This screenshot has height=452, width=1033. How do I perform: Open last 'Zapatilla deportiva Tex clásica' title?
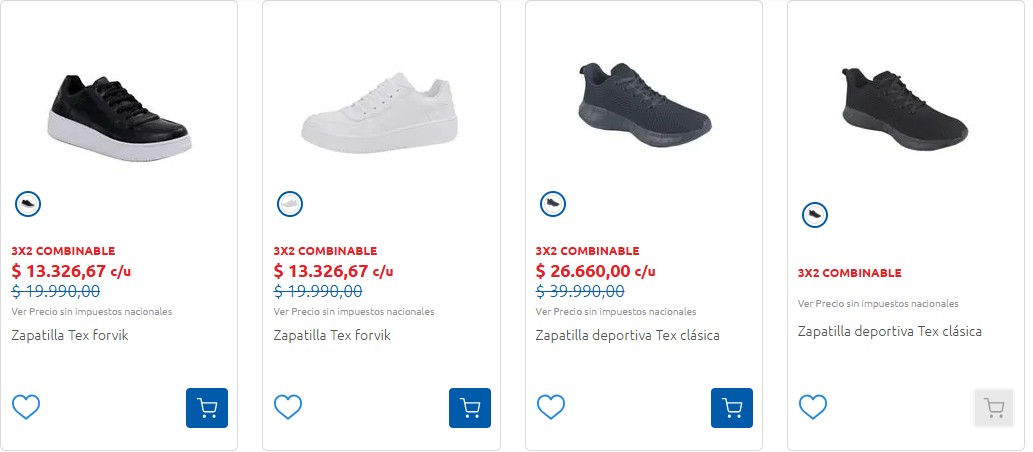click(890, 331)
